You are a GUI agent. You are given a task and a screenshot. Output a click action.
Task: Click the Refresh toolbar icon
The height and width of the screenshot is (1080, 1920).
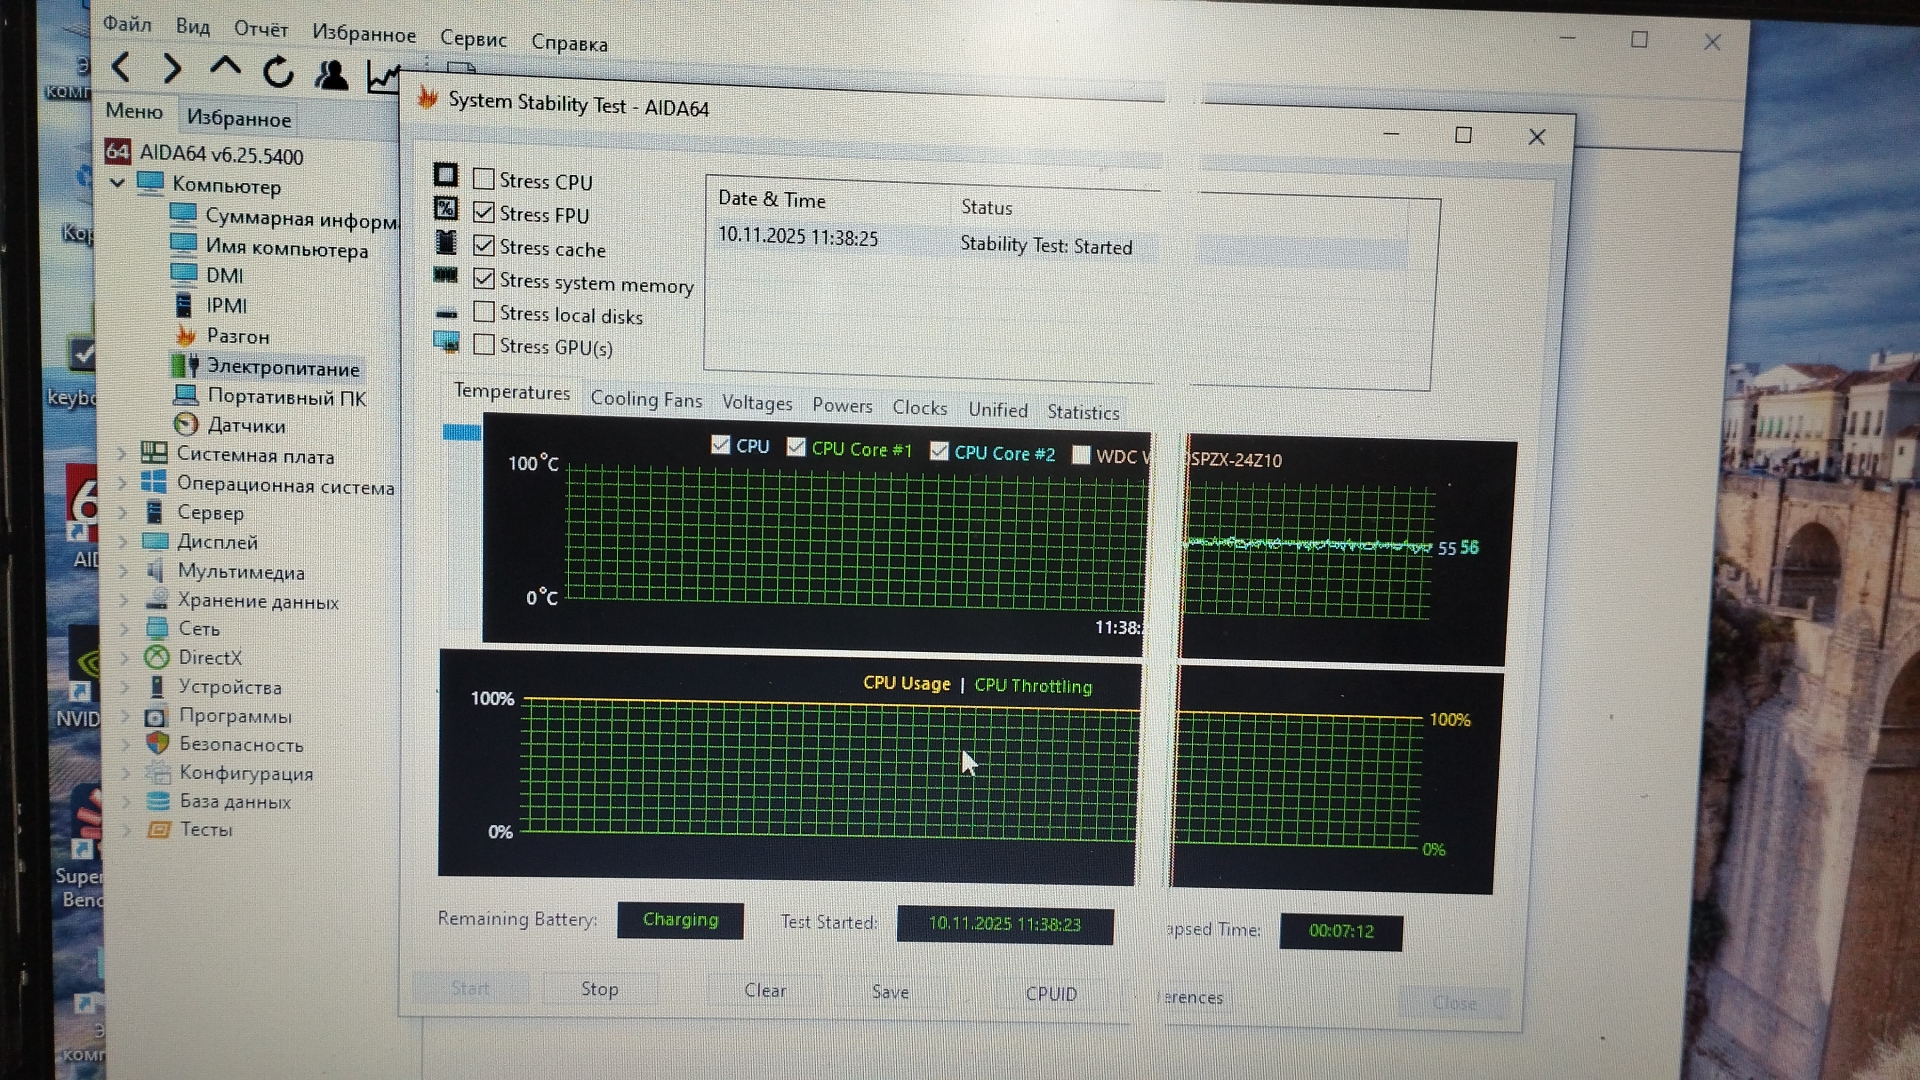(278, 72)
